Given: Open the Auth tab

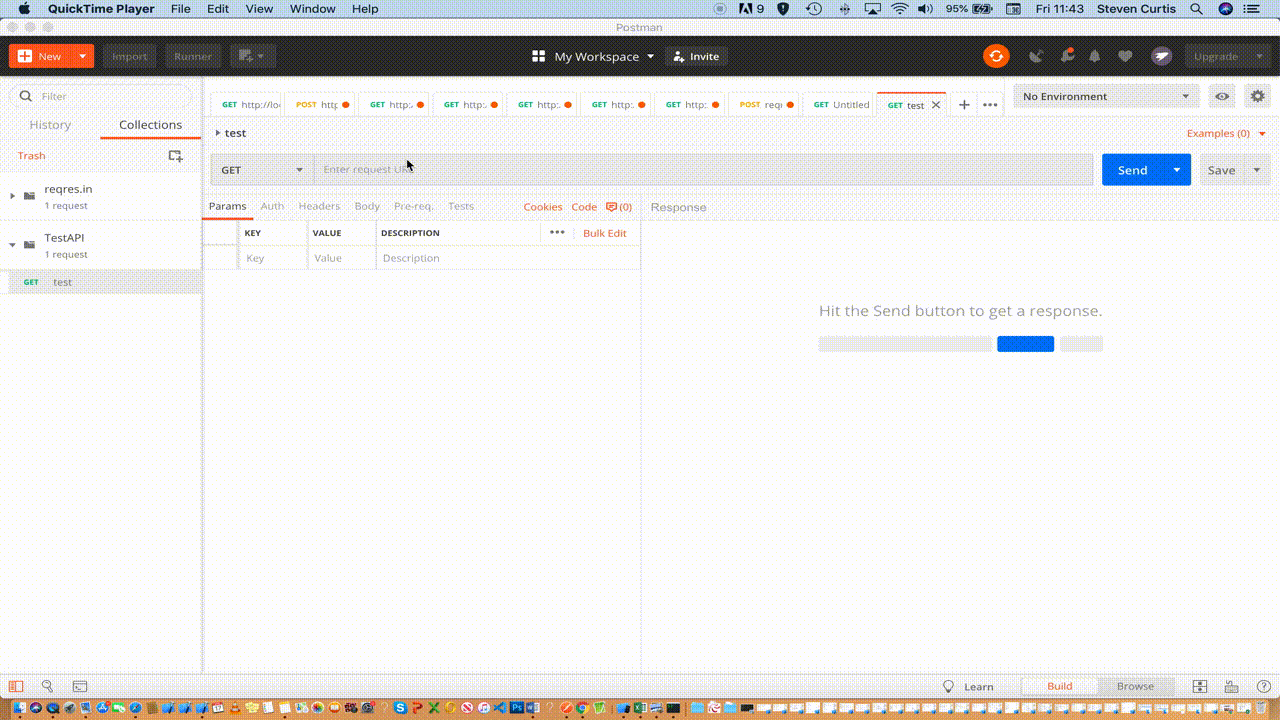Looking at the screenshot, I should 272,206.
